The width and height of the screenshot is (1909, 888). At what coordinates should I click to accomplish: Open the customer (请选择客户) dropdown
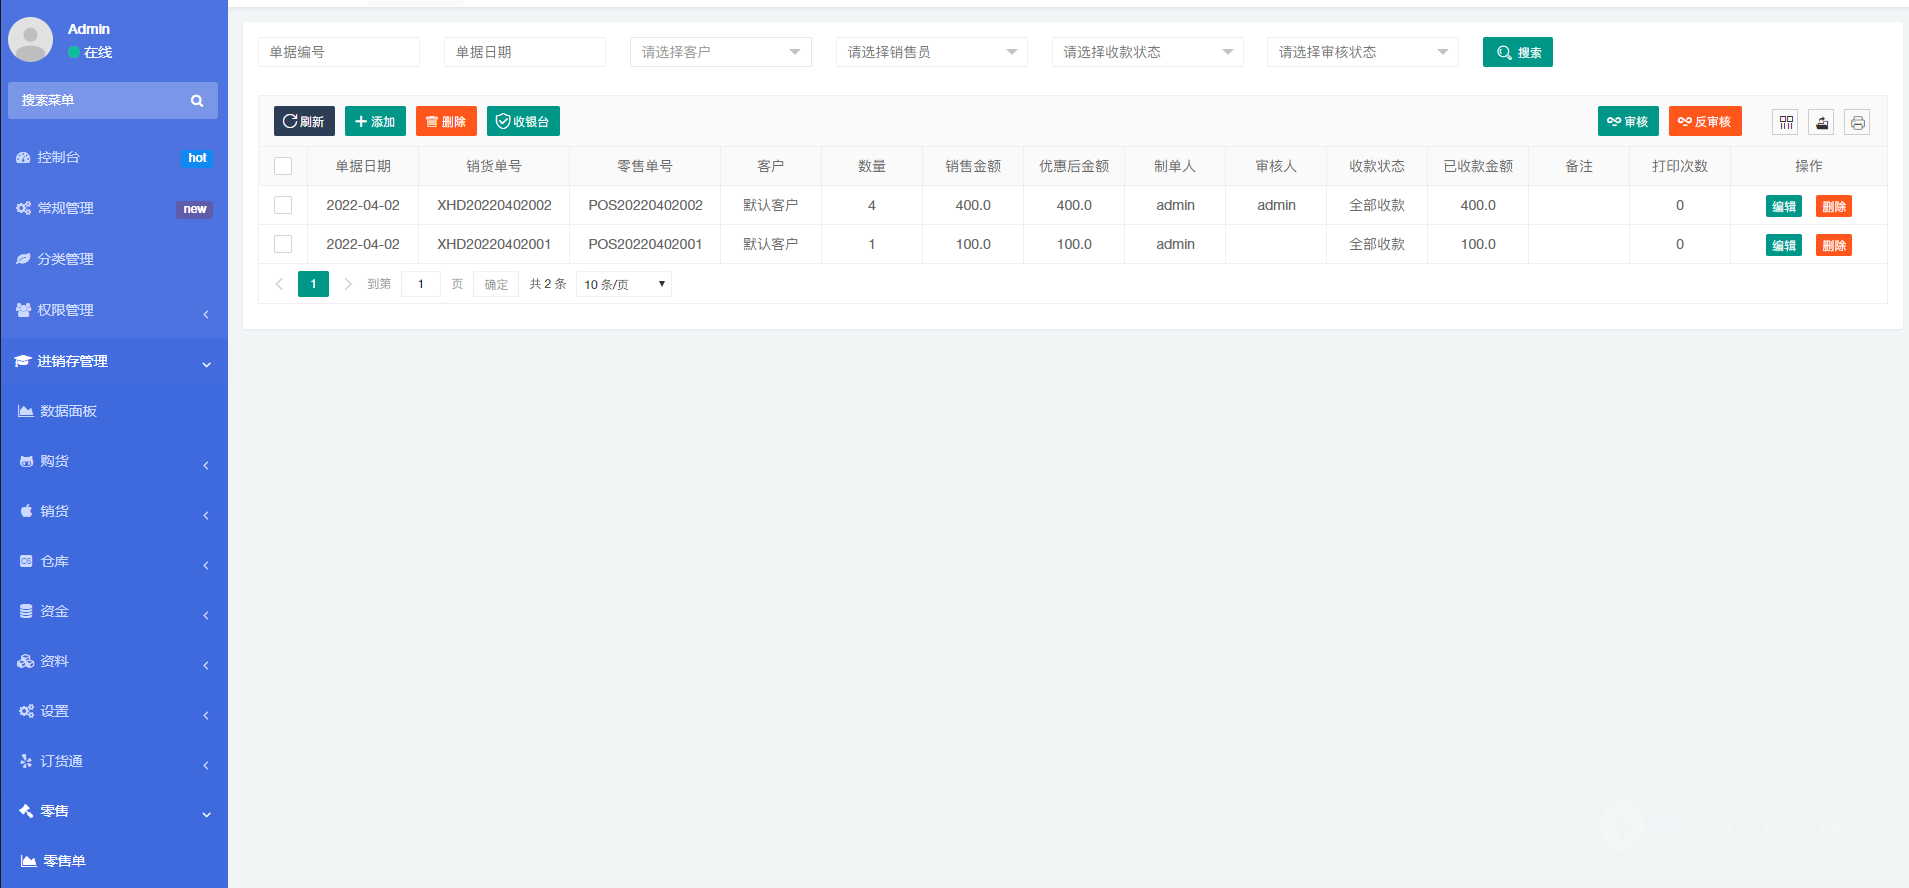(720, 52)
